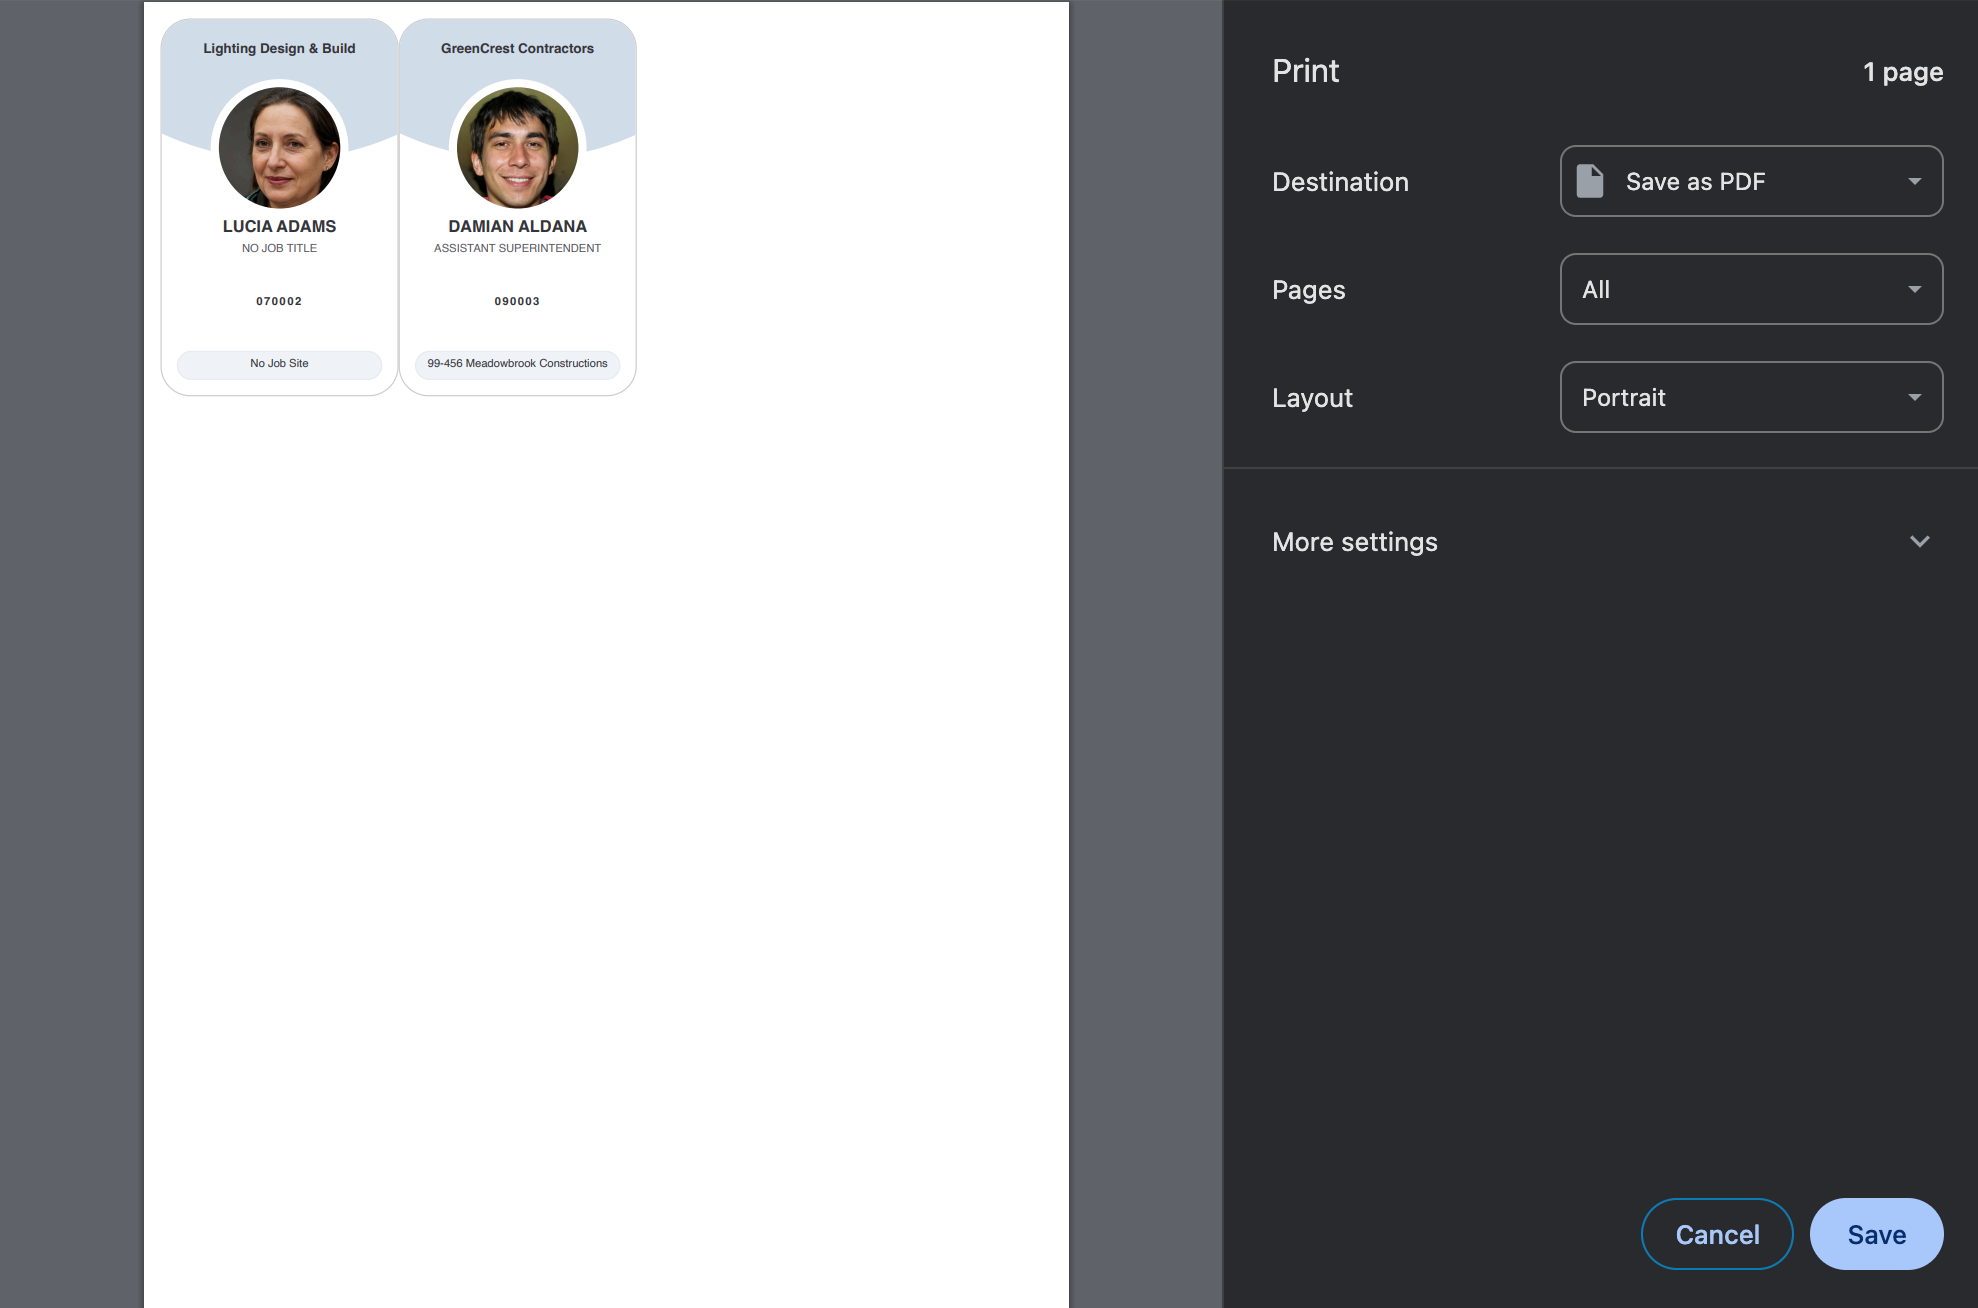This screenshot has height=1308, width=1978.
Task: Click the DAMIAN ALDANA name text
Action: point(517,226)
